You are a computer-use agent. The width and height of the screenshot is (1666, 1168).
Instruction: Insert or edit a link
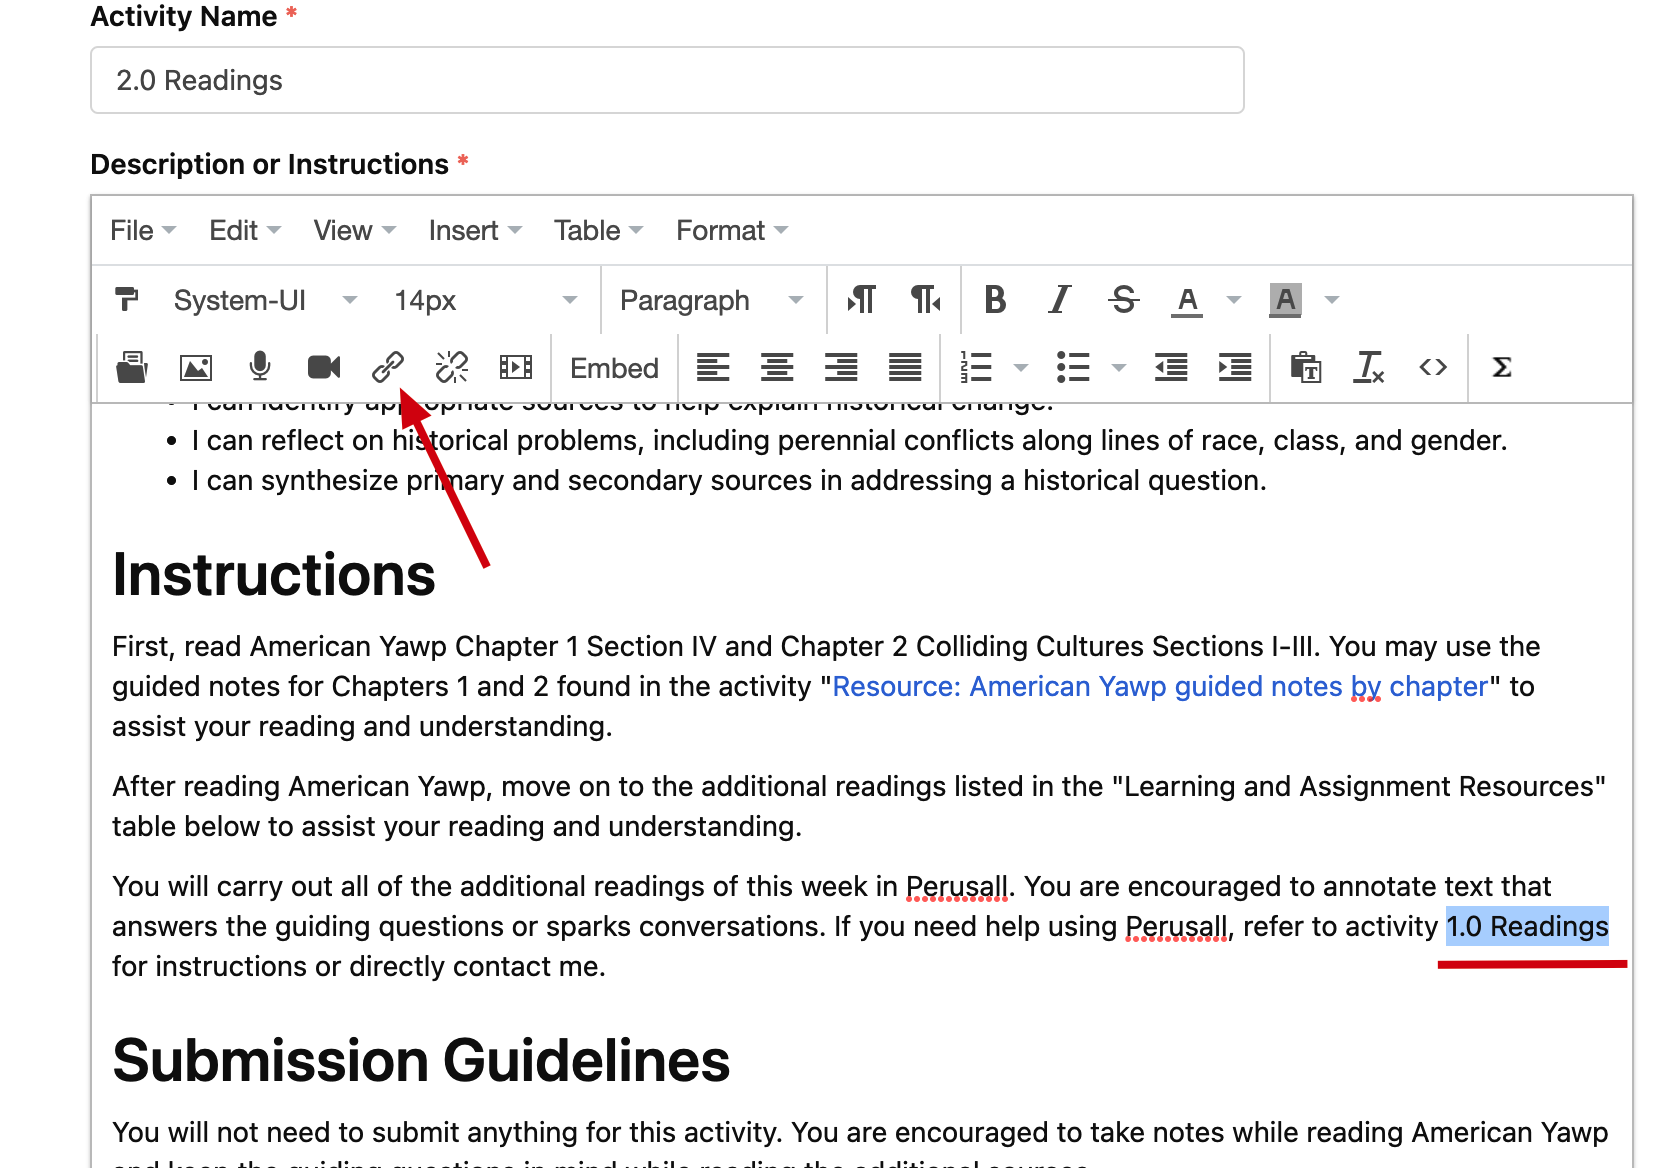387,367
